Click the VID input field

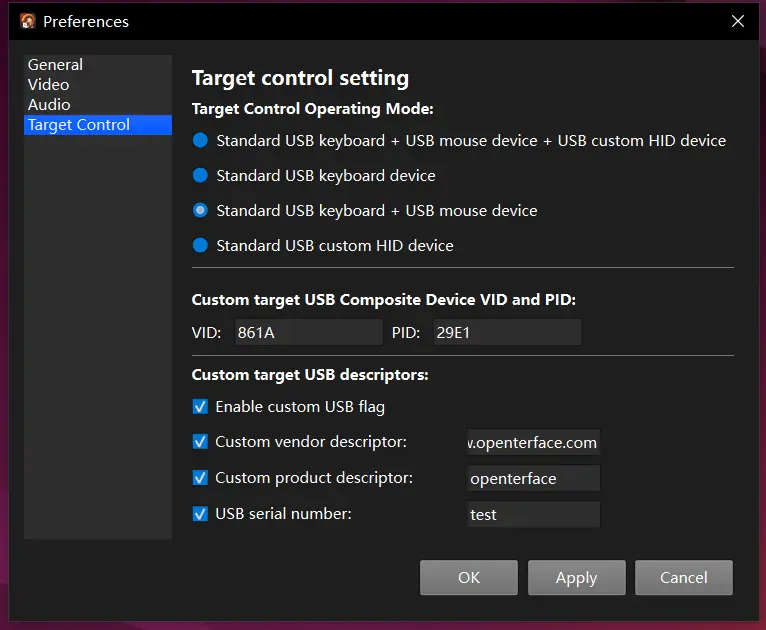pos(307,333)
